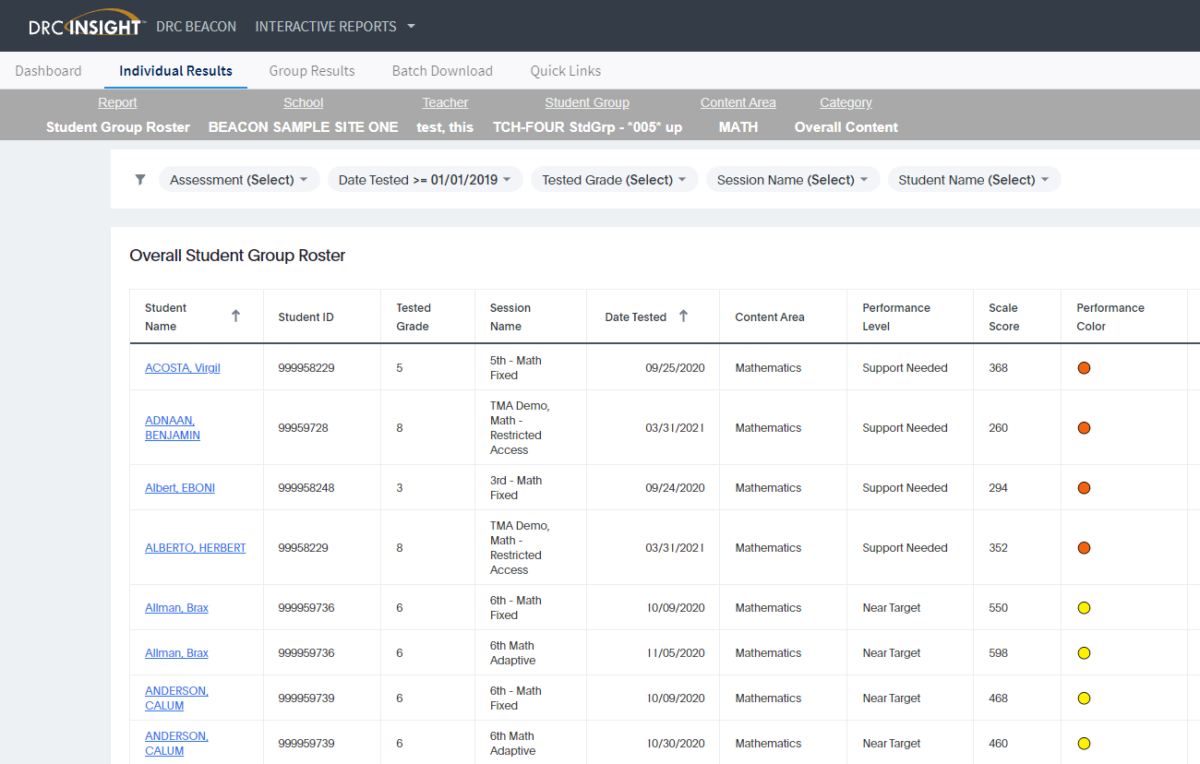Switch to the Group Results tab

click(x=311, y=70)
